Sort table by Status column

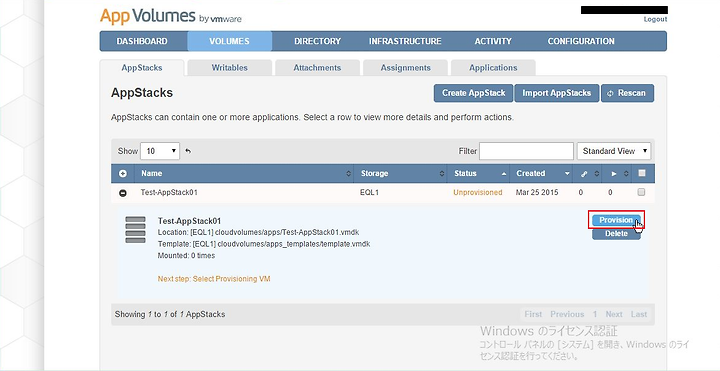(478, 174)
